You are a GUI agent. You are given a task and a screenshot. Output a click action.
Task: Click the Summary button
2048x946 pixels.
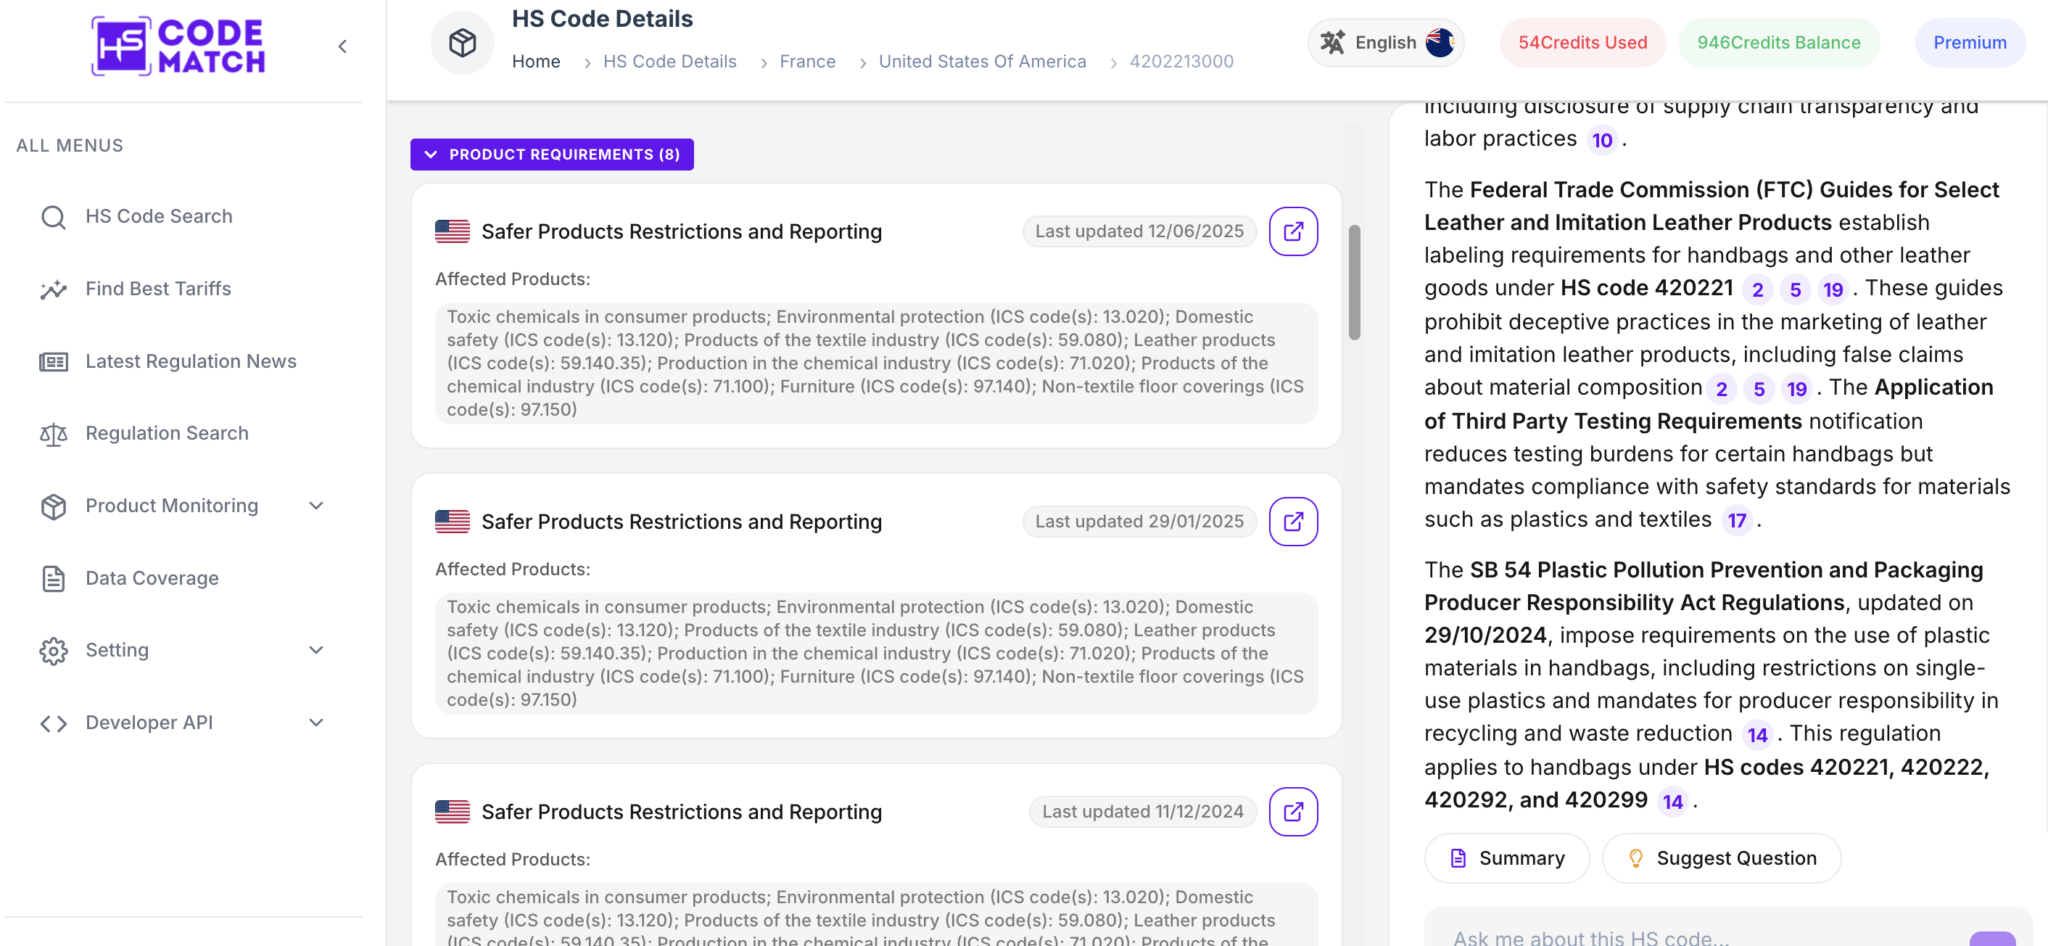[x=1507, y=858]
